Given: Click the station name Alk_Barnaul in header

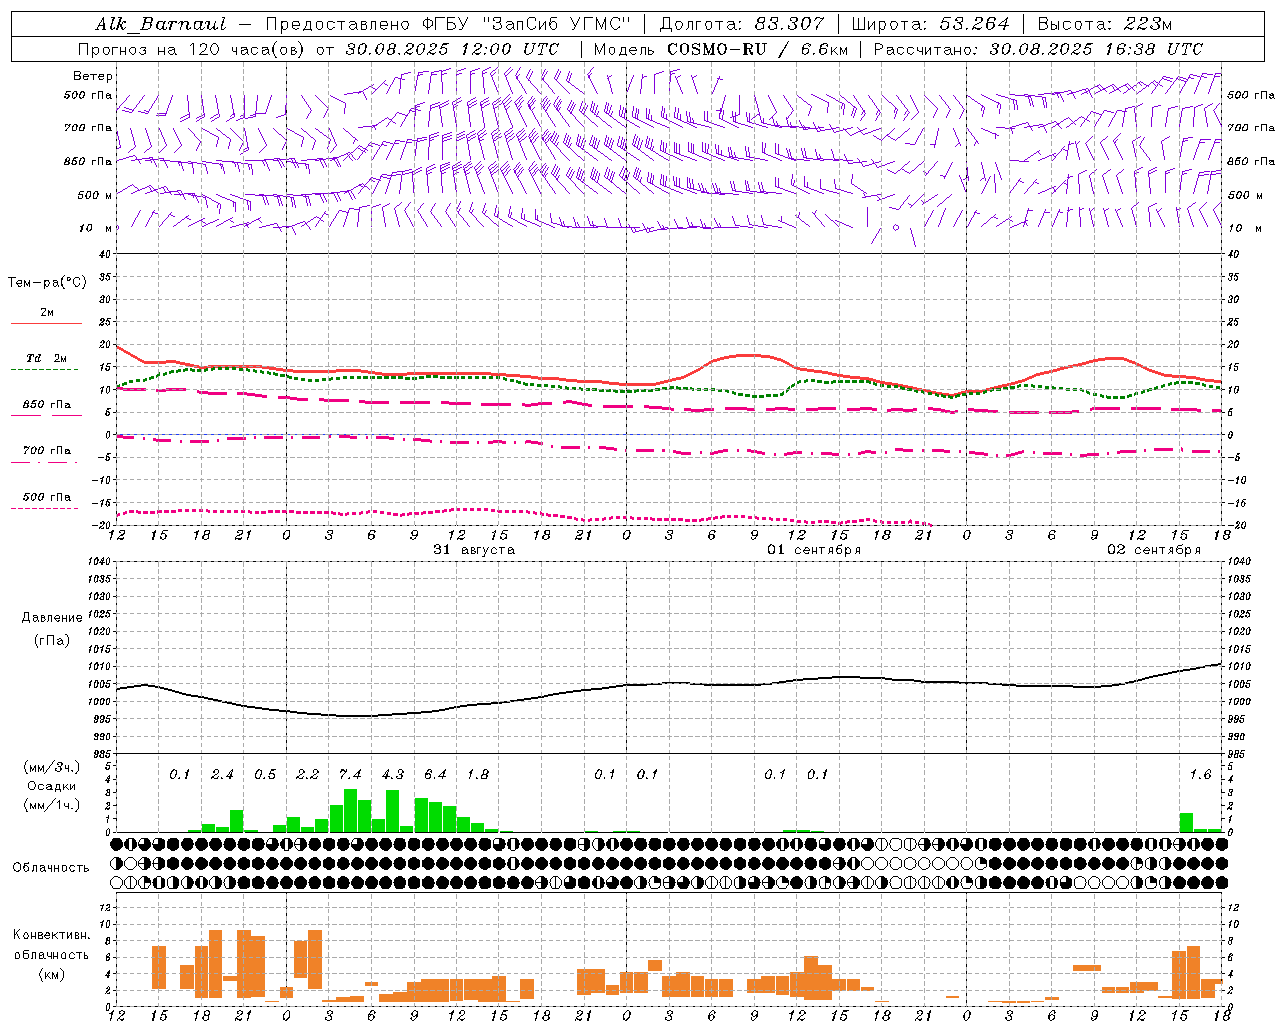Looking at the screenshot, I should (161, 24).
